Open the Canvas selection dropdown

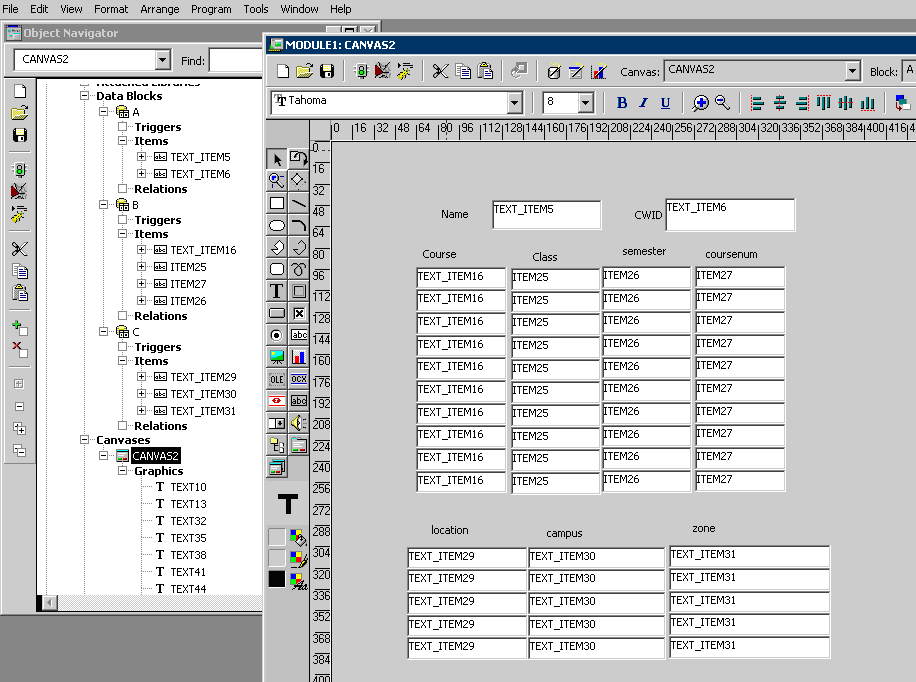852,71
